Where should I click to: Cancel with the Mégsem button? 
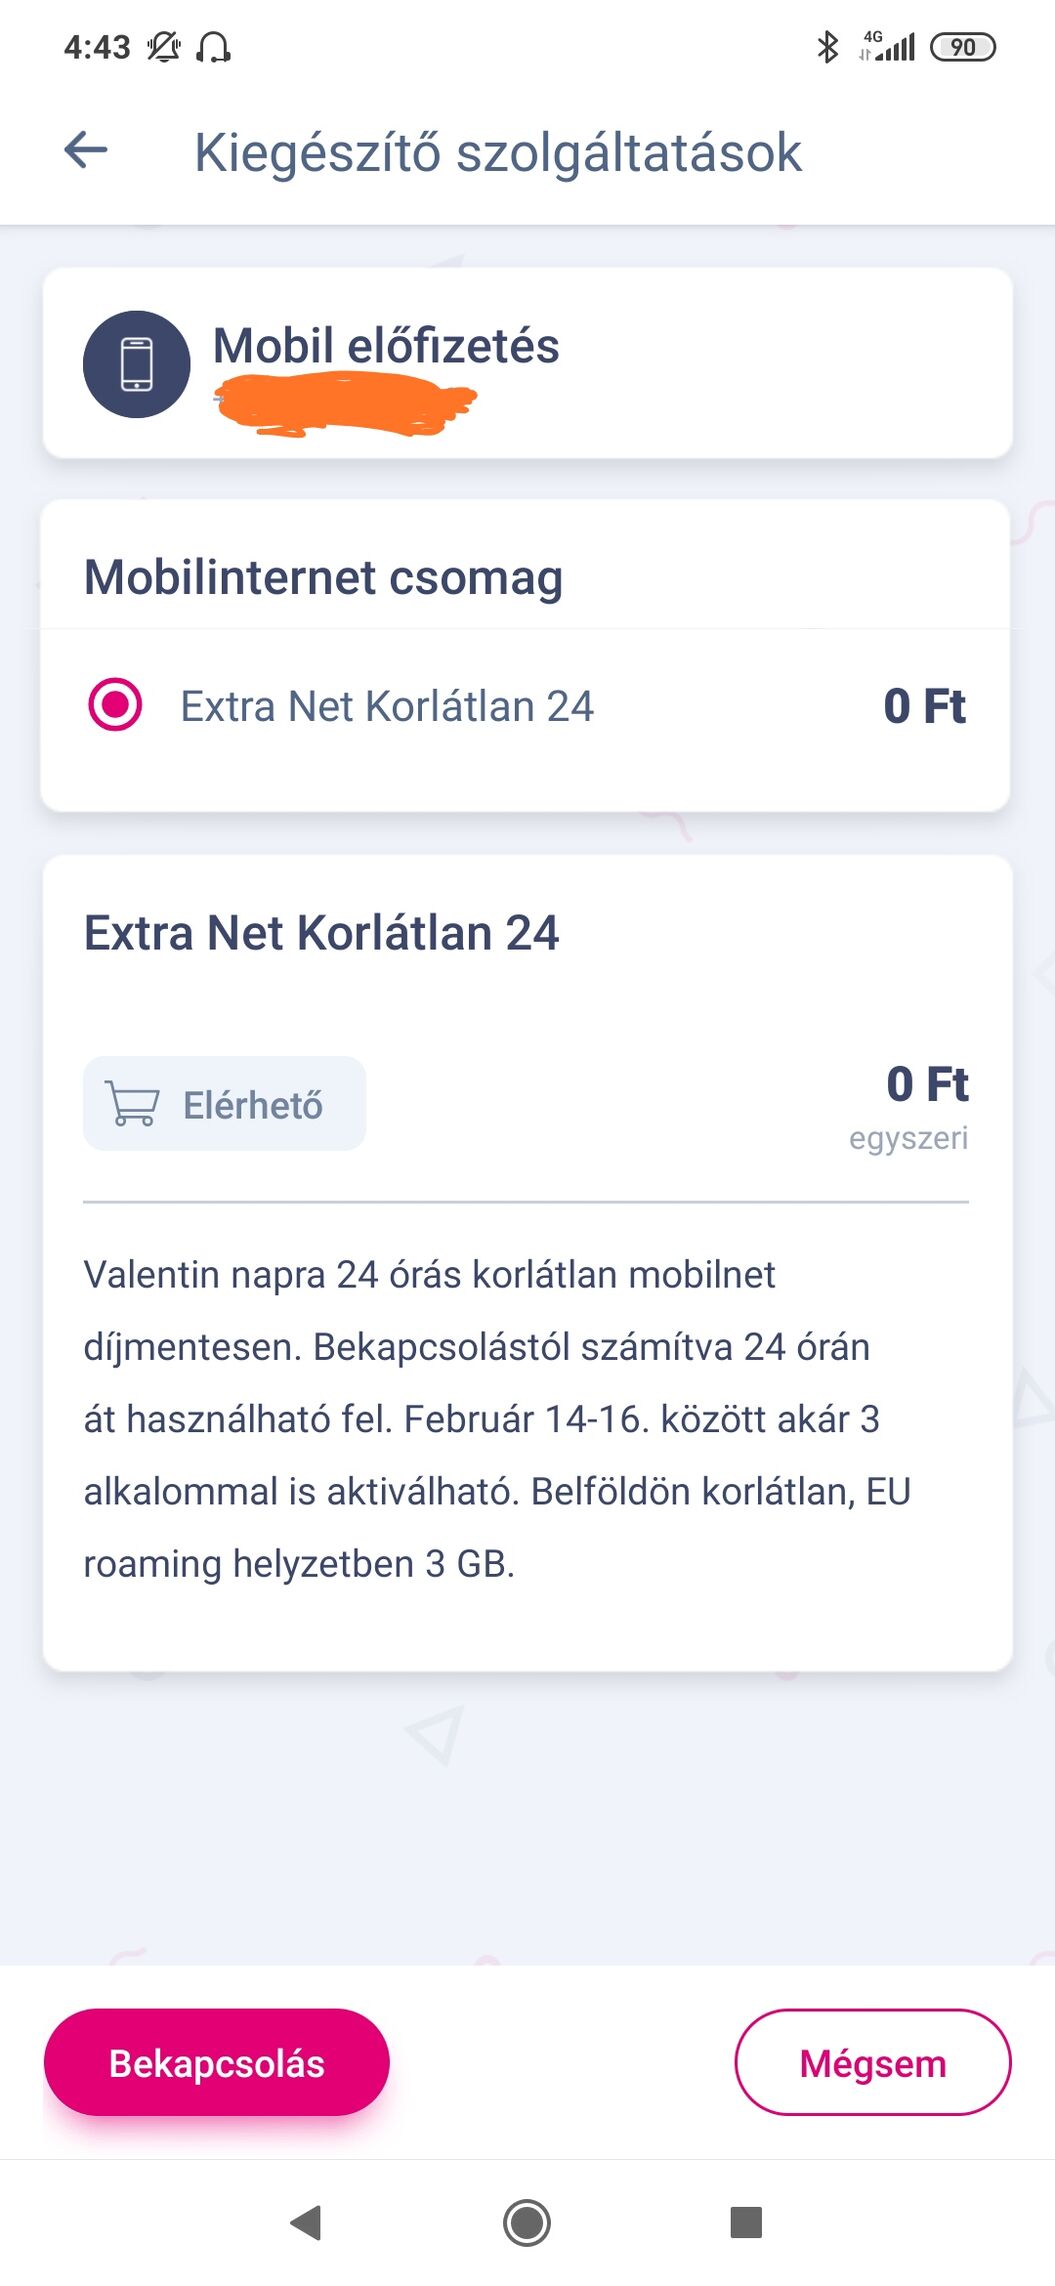872,2063
